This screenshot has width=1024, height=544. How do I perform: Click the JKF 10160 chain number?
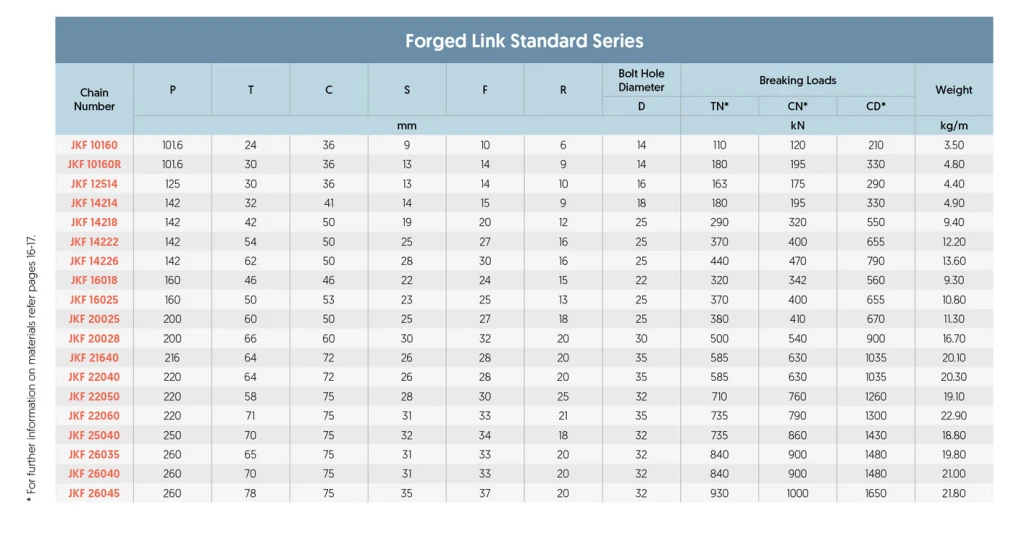(x=94, y=145)
